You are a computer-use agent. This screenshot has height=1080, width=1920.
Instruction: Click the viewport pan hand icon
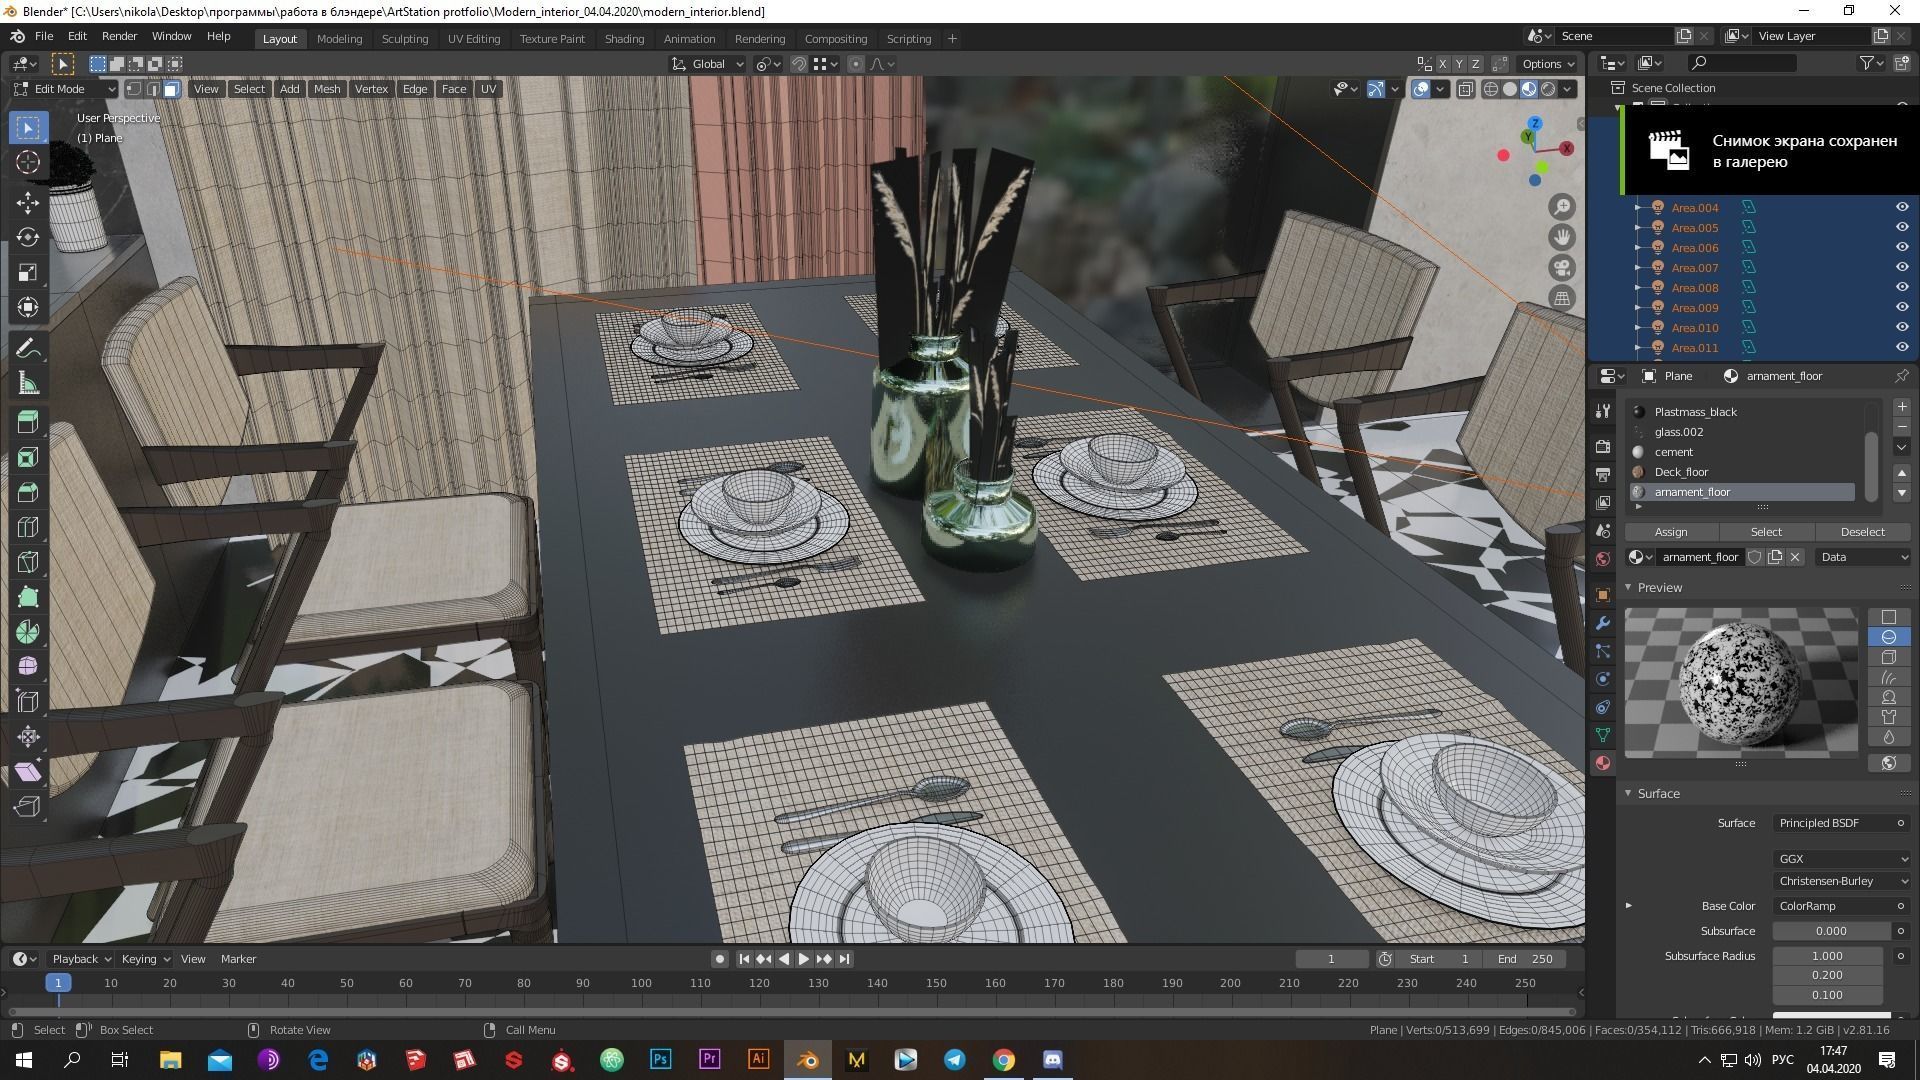point(1562,237)
